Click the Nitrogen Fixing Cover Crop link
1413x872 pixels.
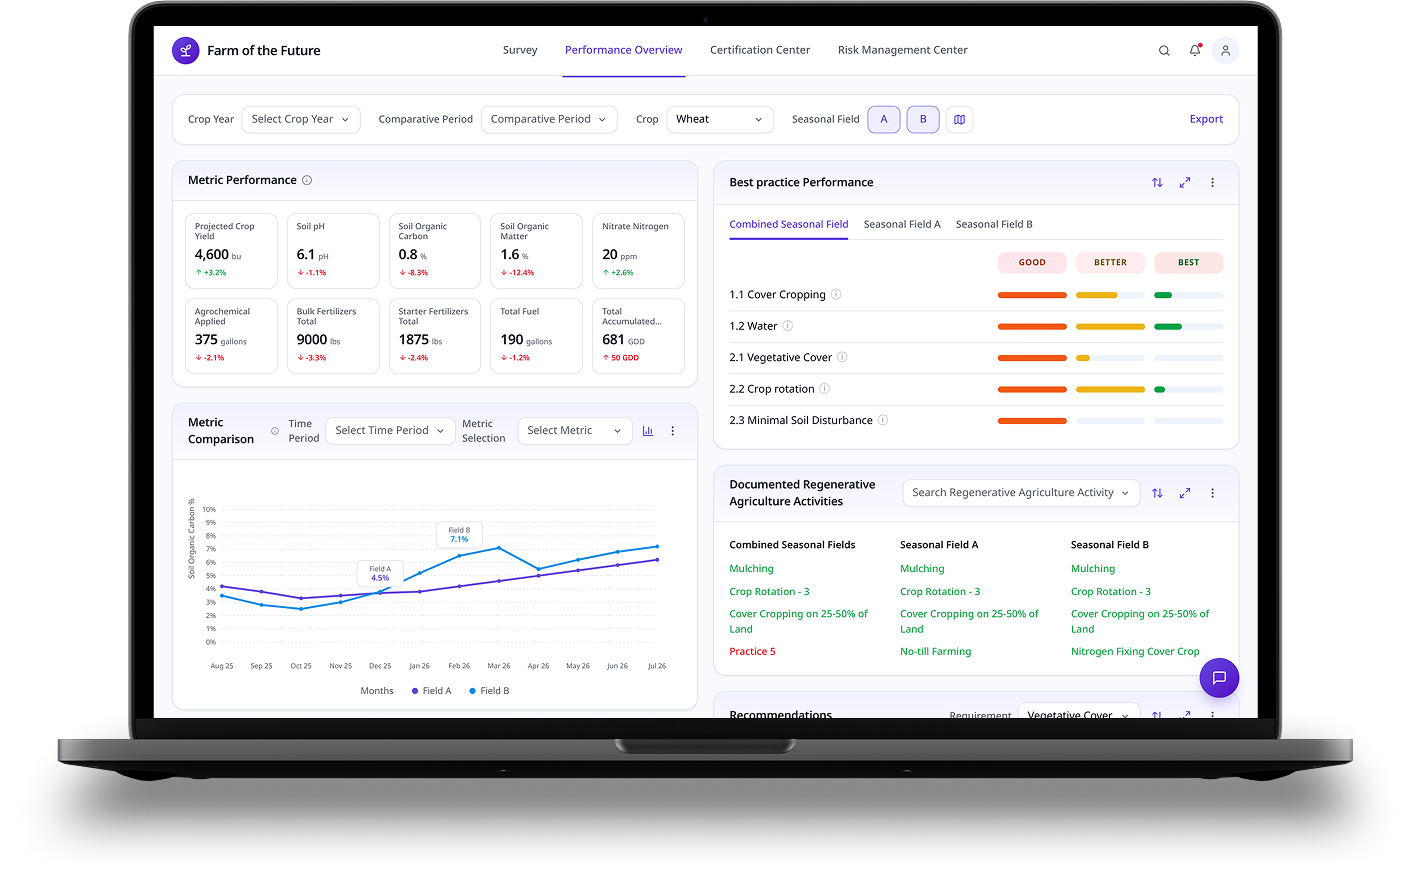pos(1135,652)
